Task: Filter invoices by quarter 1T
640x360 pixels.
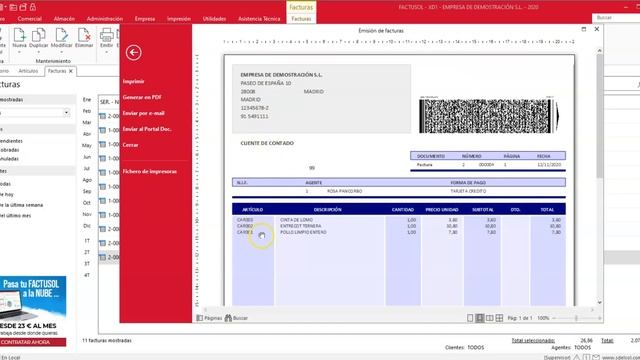Action: click(x=87, y=241)
